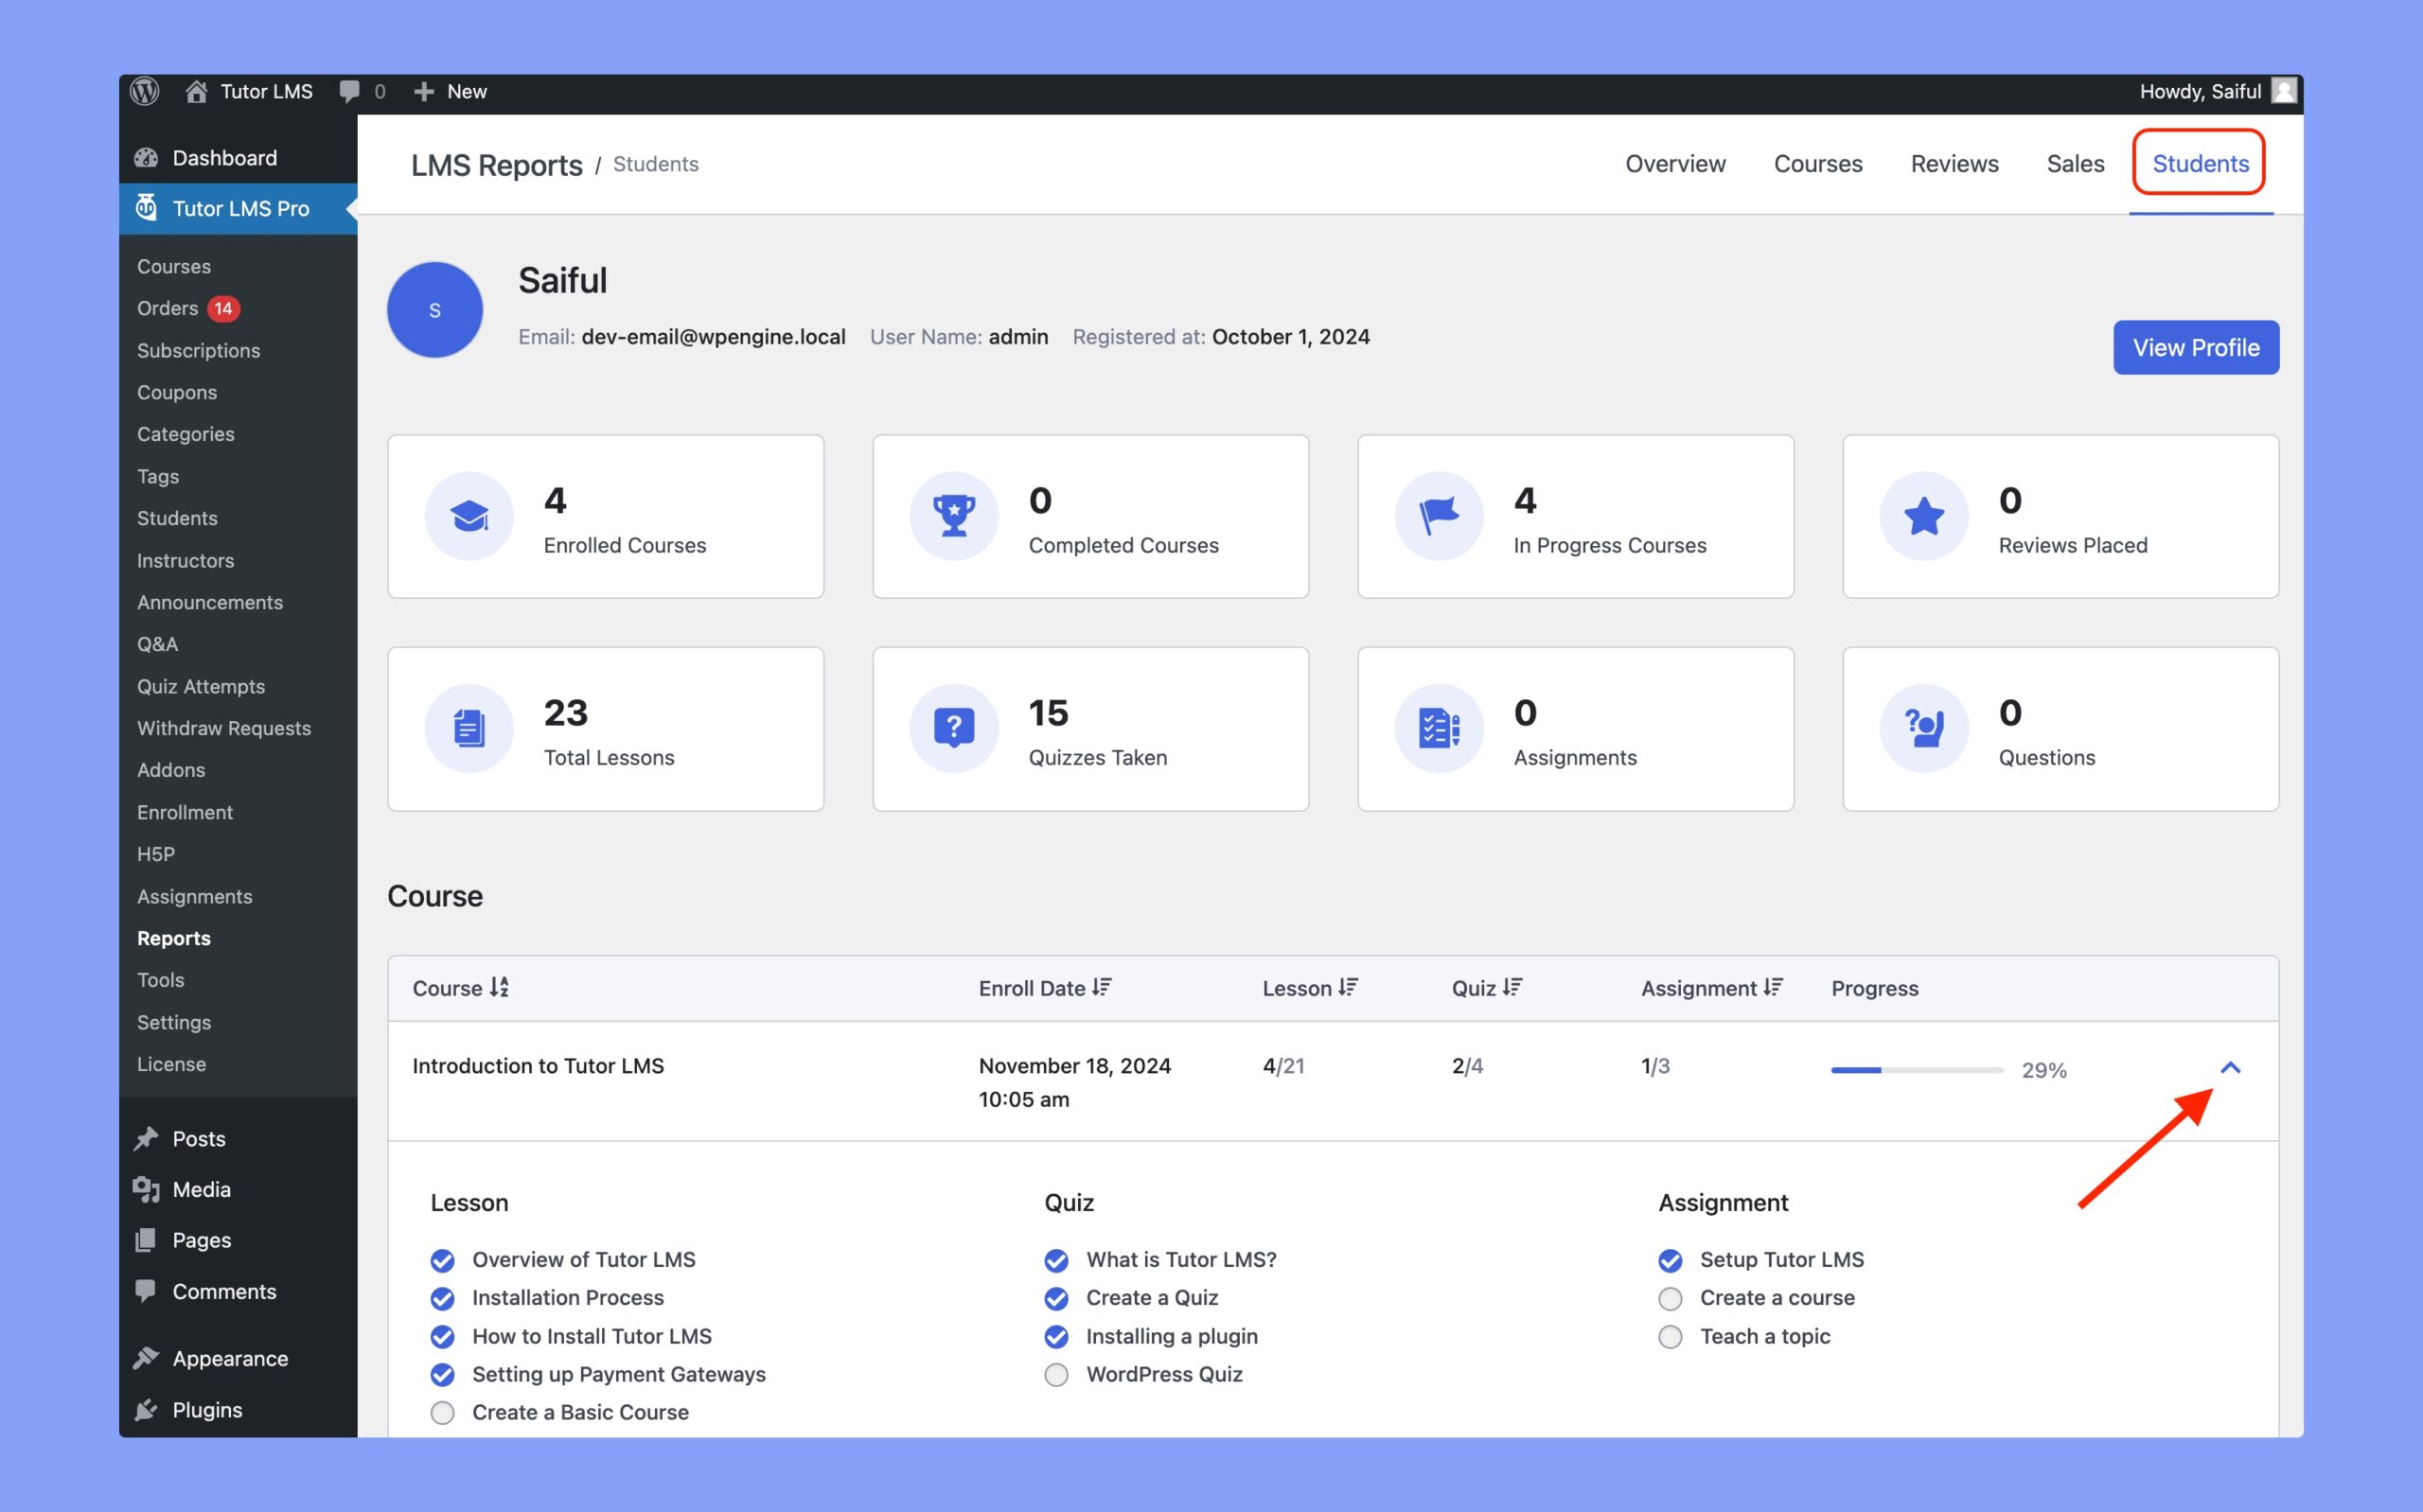The image size is (2423, 1512).
Task: Sort table by Course column icon
Action: (499, 988)
